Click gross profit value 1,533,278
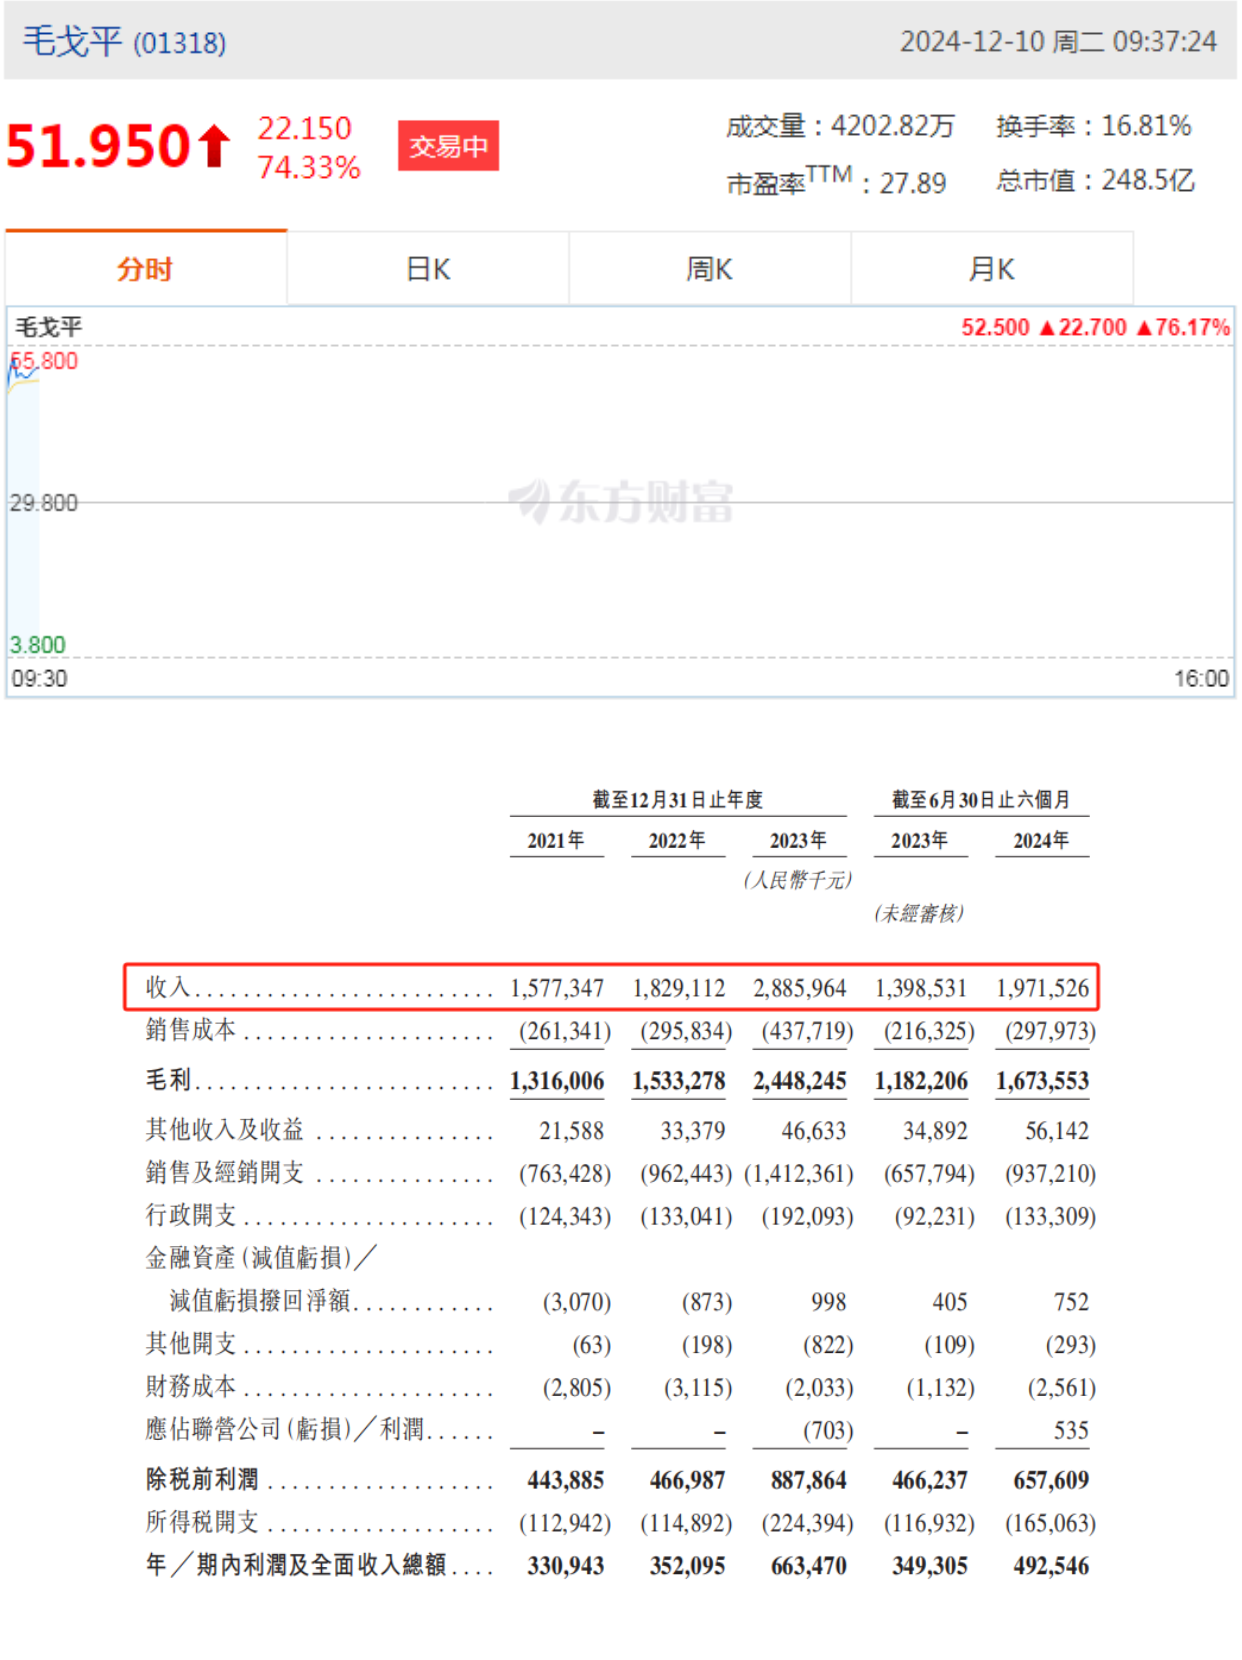Image resolution: width=1242 pixels, height=1660 pixels. [678, 1081]
